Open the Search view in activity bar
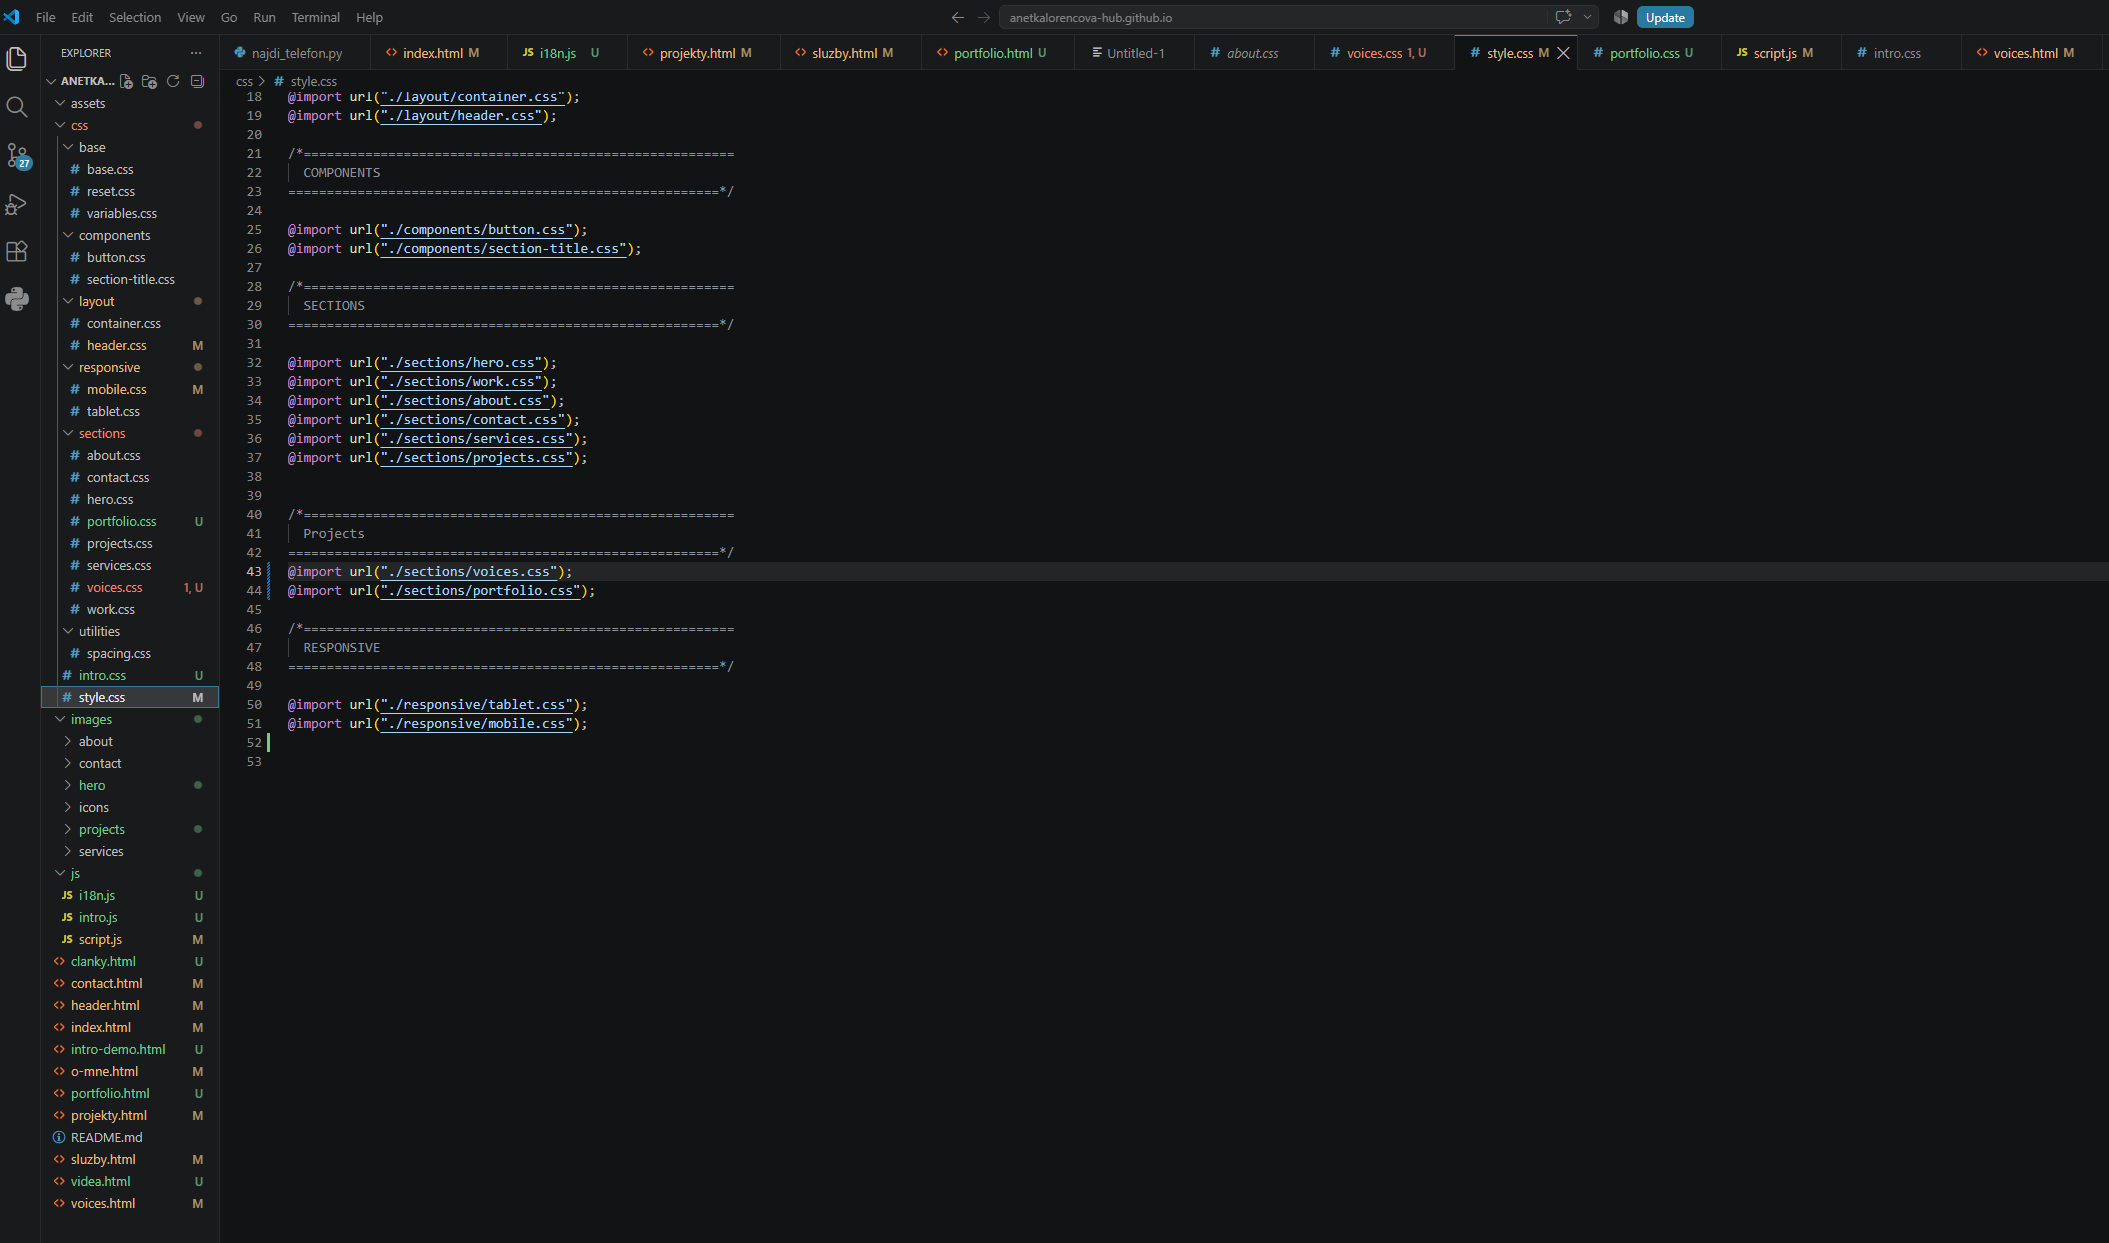Image resolution: width=2109 pixels, height=1243 pixels. [17, 107]
